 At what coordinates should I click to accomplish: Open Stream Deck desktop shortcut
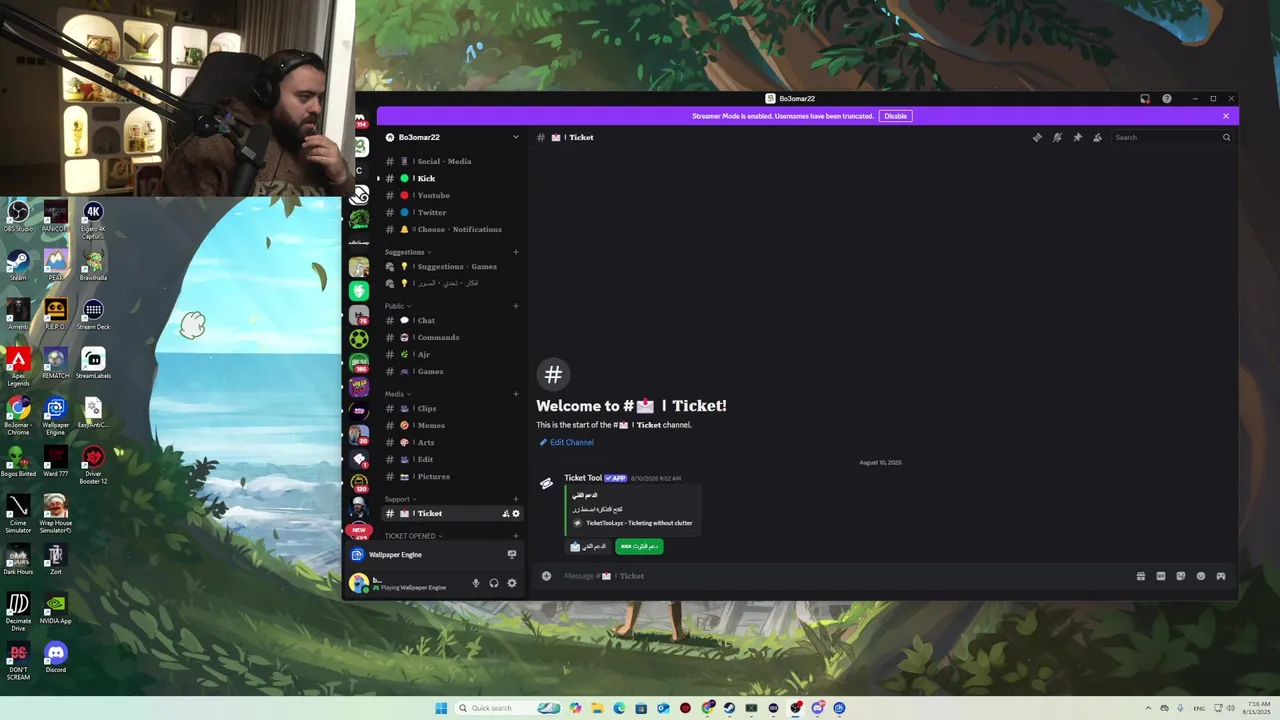[x=93, y=314]
